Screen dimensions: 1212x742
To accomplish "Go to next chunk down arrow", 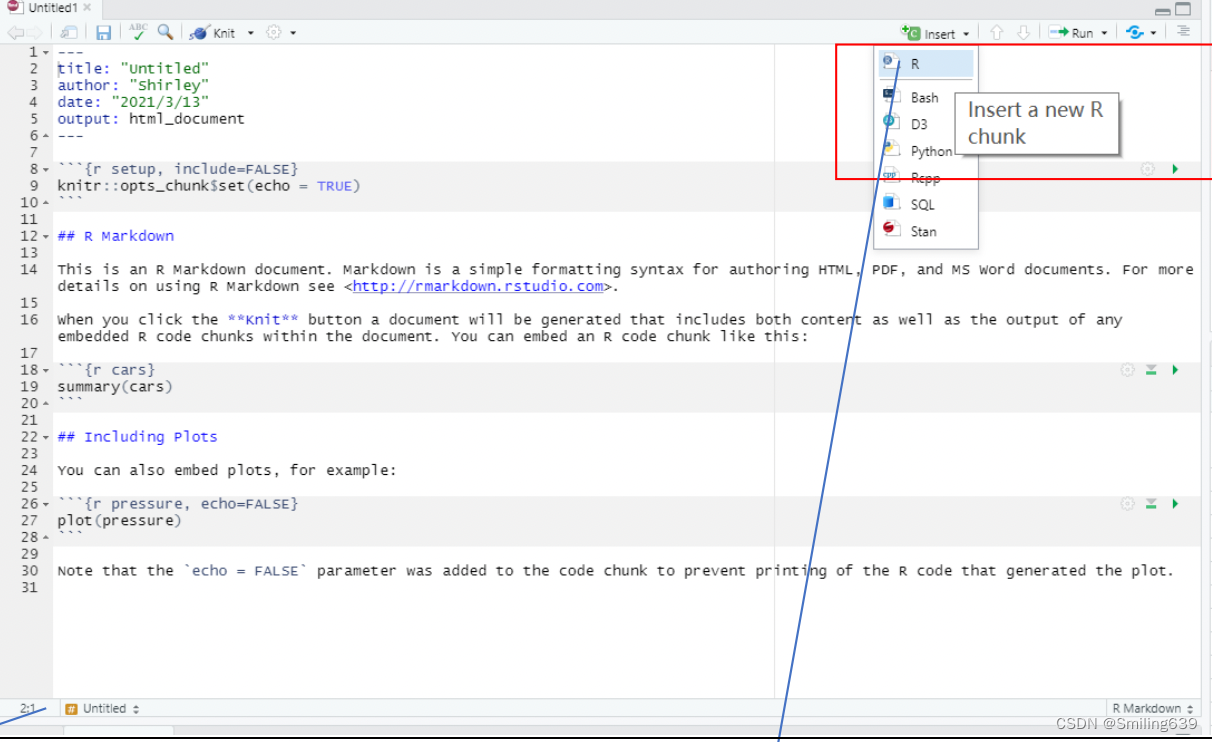I will (x=1023, y=33).
